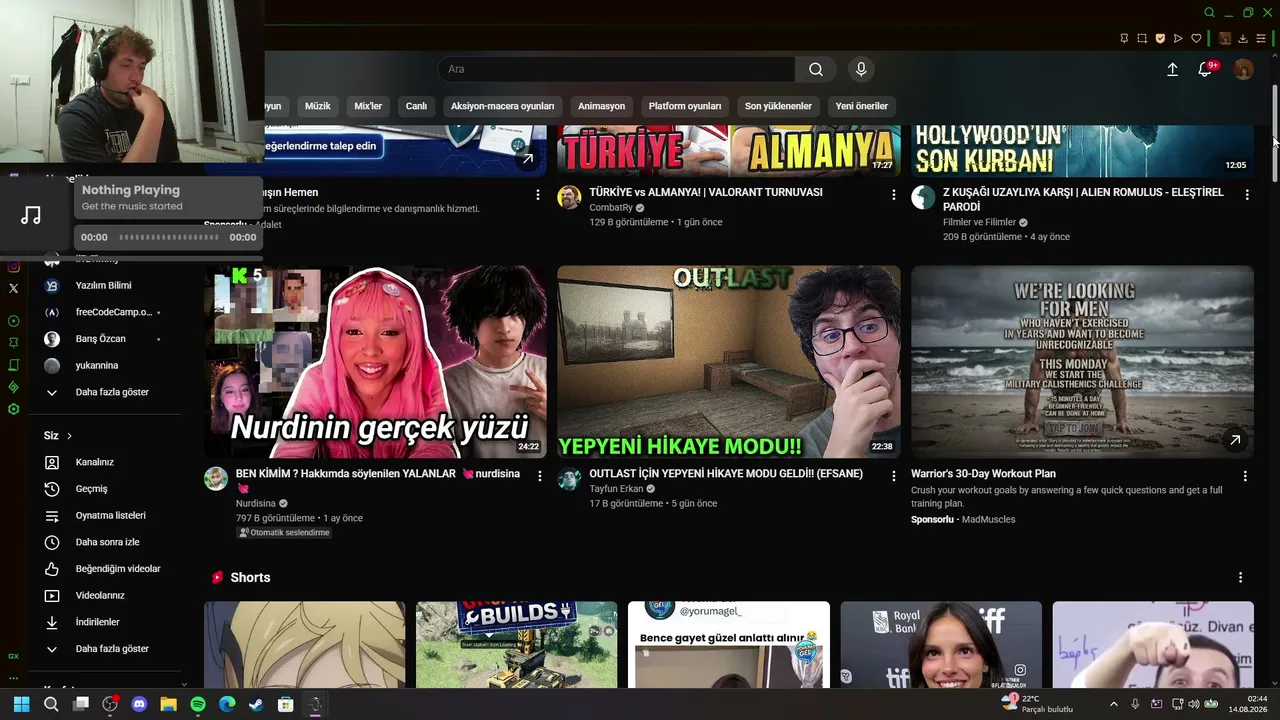Open the Nurdisina channel name link

pyautogui.click(x=256, y=504)
